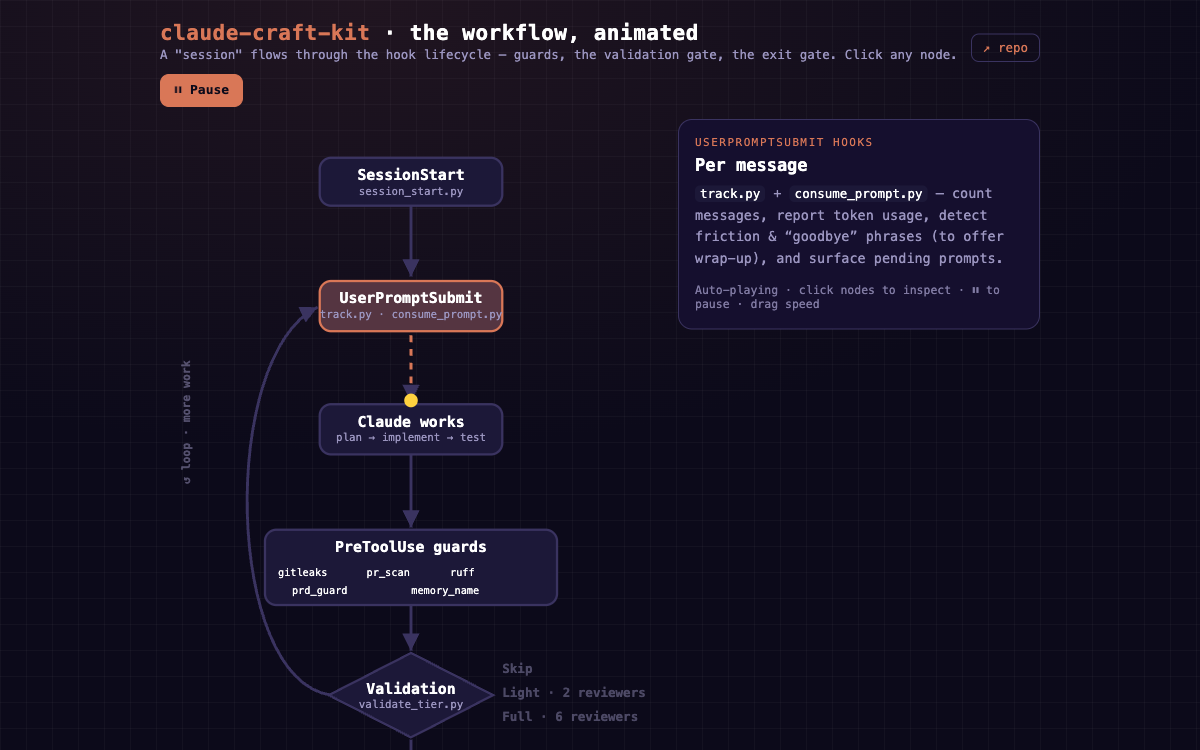The image size is (1200, 750).
Task: Click the USERPROMPTSUBMIT HOOKS panel label
Action: pyautogui.click(x=784, y=142)
